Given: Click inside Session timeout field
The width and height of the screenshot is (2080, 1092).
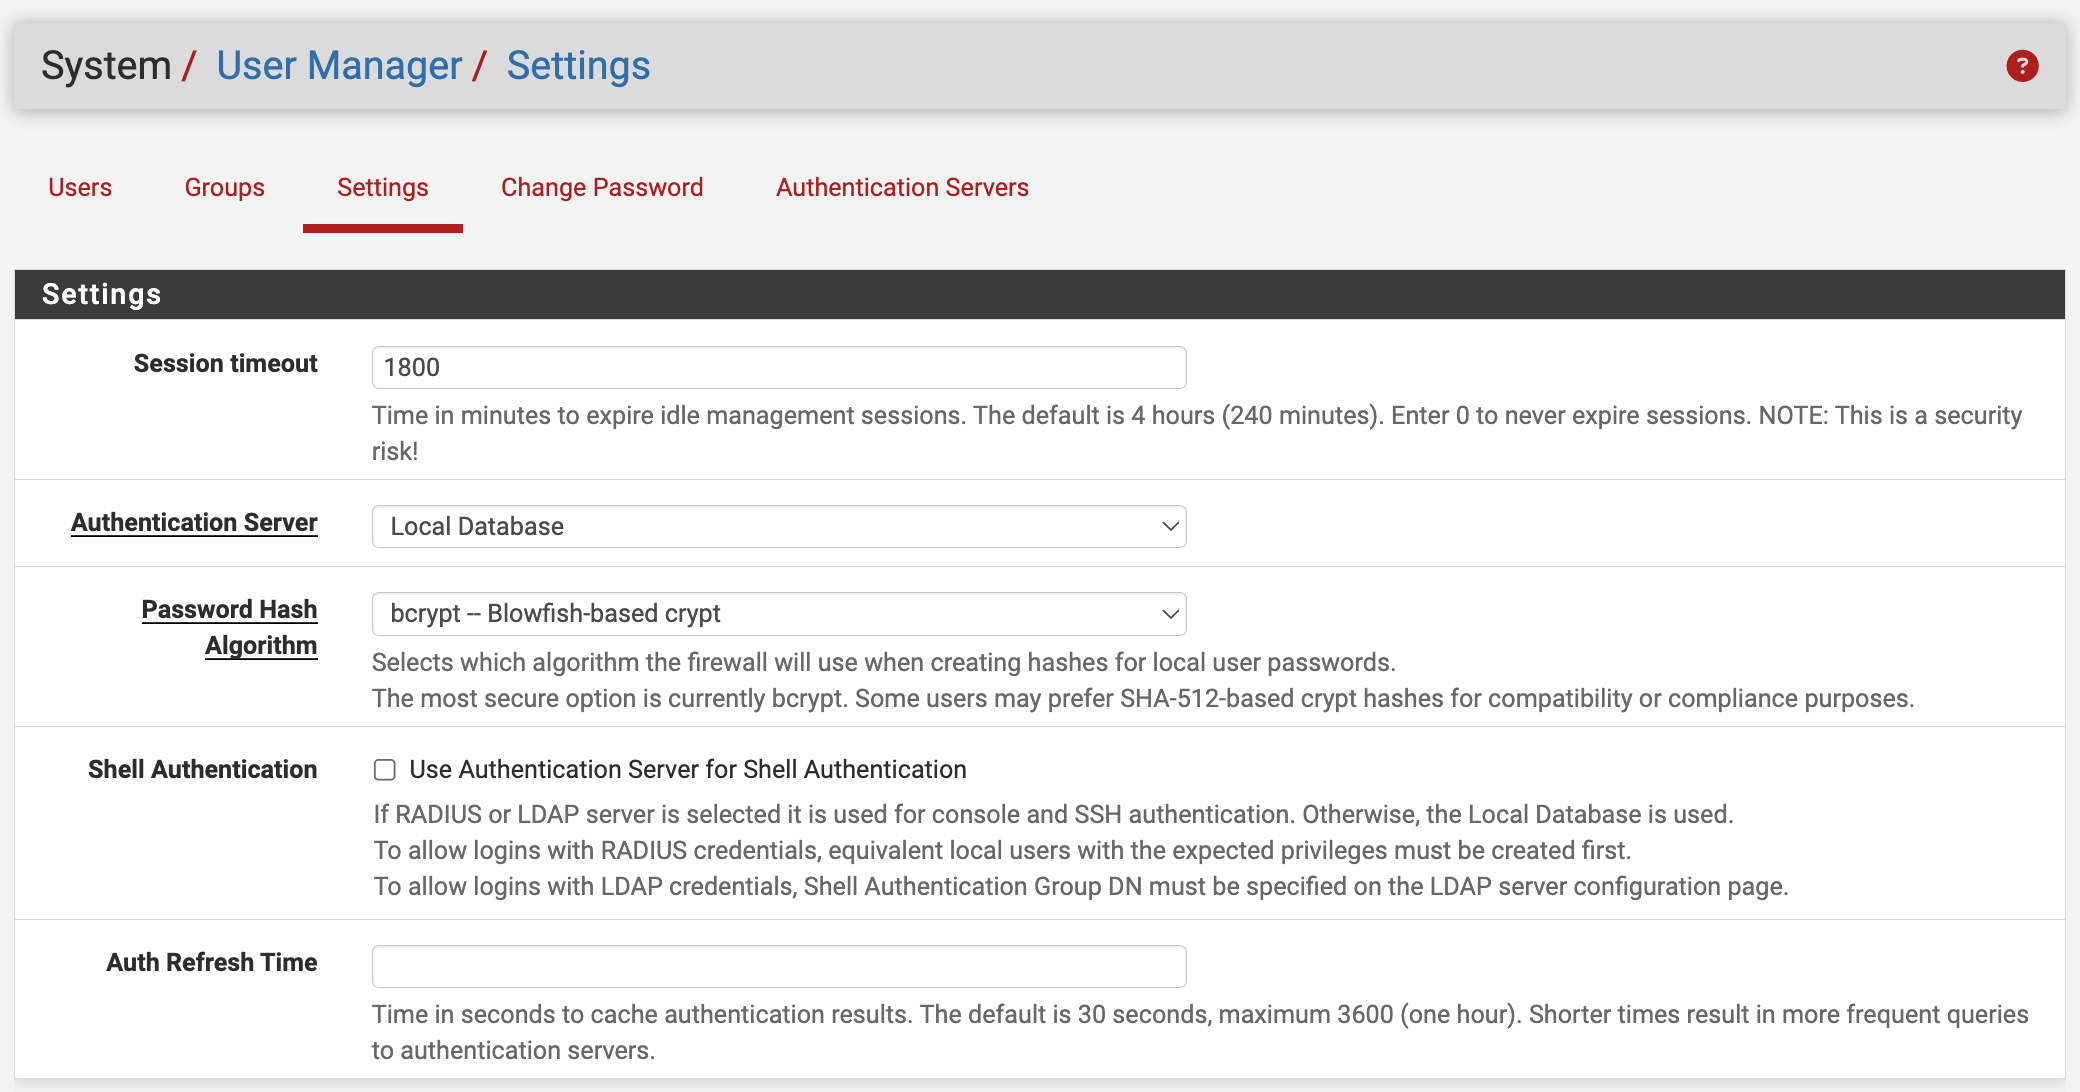Looking at the screenshot, I should pos(778,367).
